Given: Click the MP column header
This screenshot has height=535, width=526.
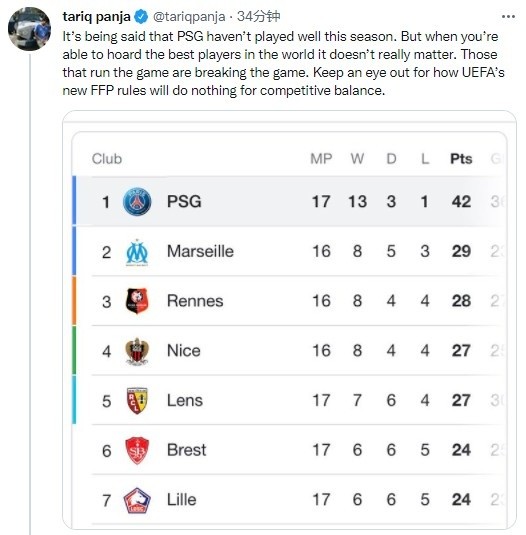Looking at the screenshot, I should point(321,159).
